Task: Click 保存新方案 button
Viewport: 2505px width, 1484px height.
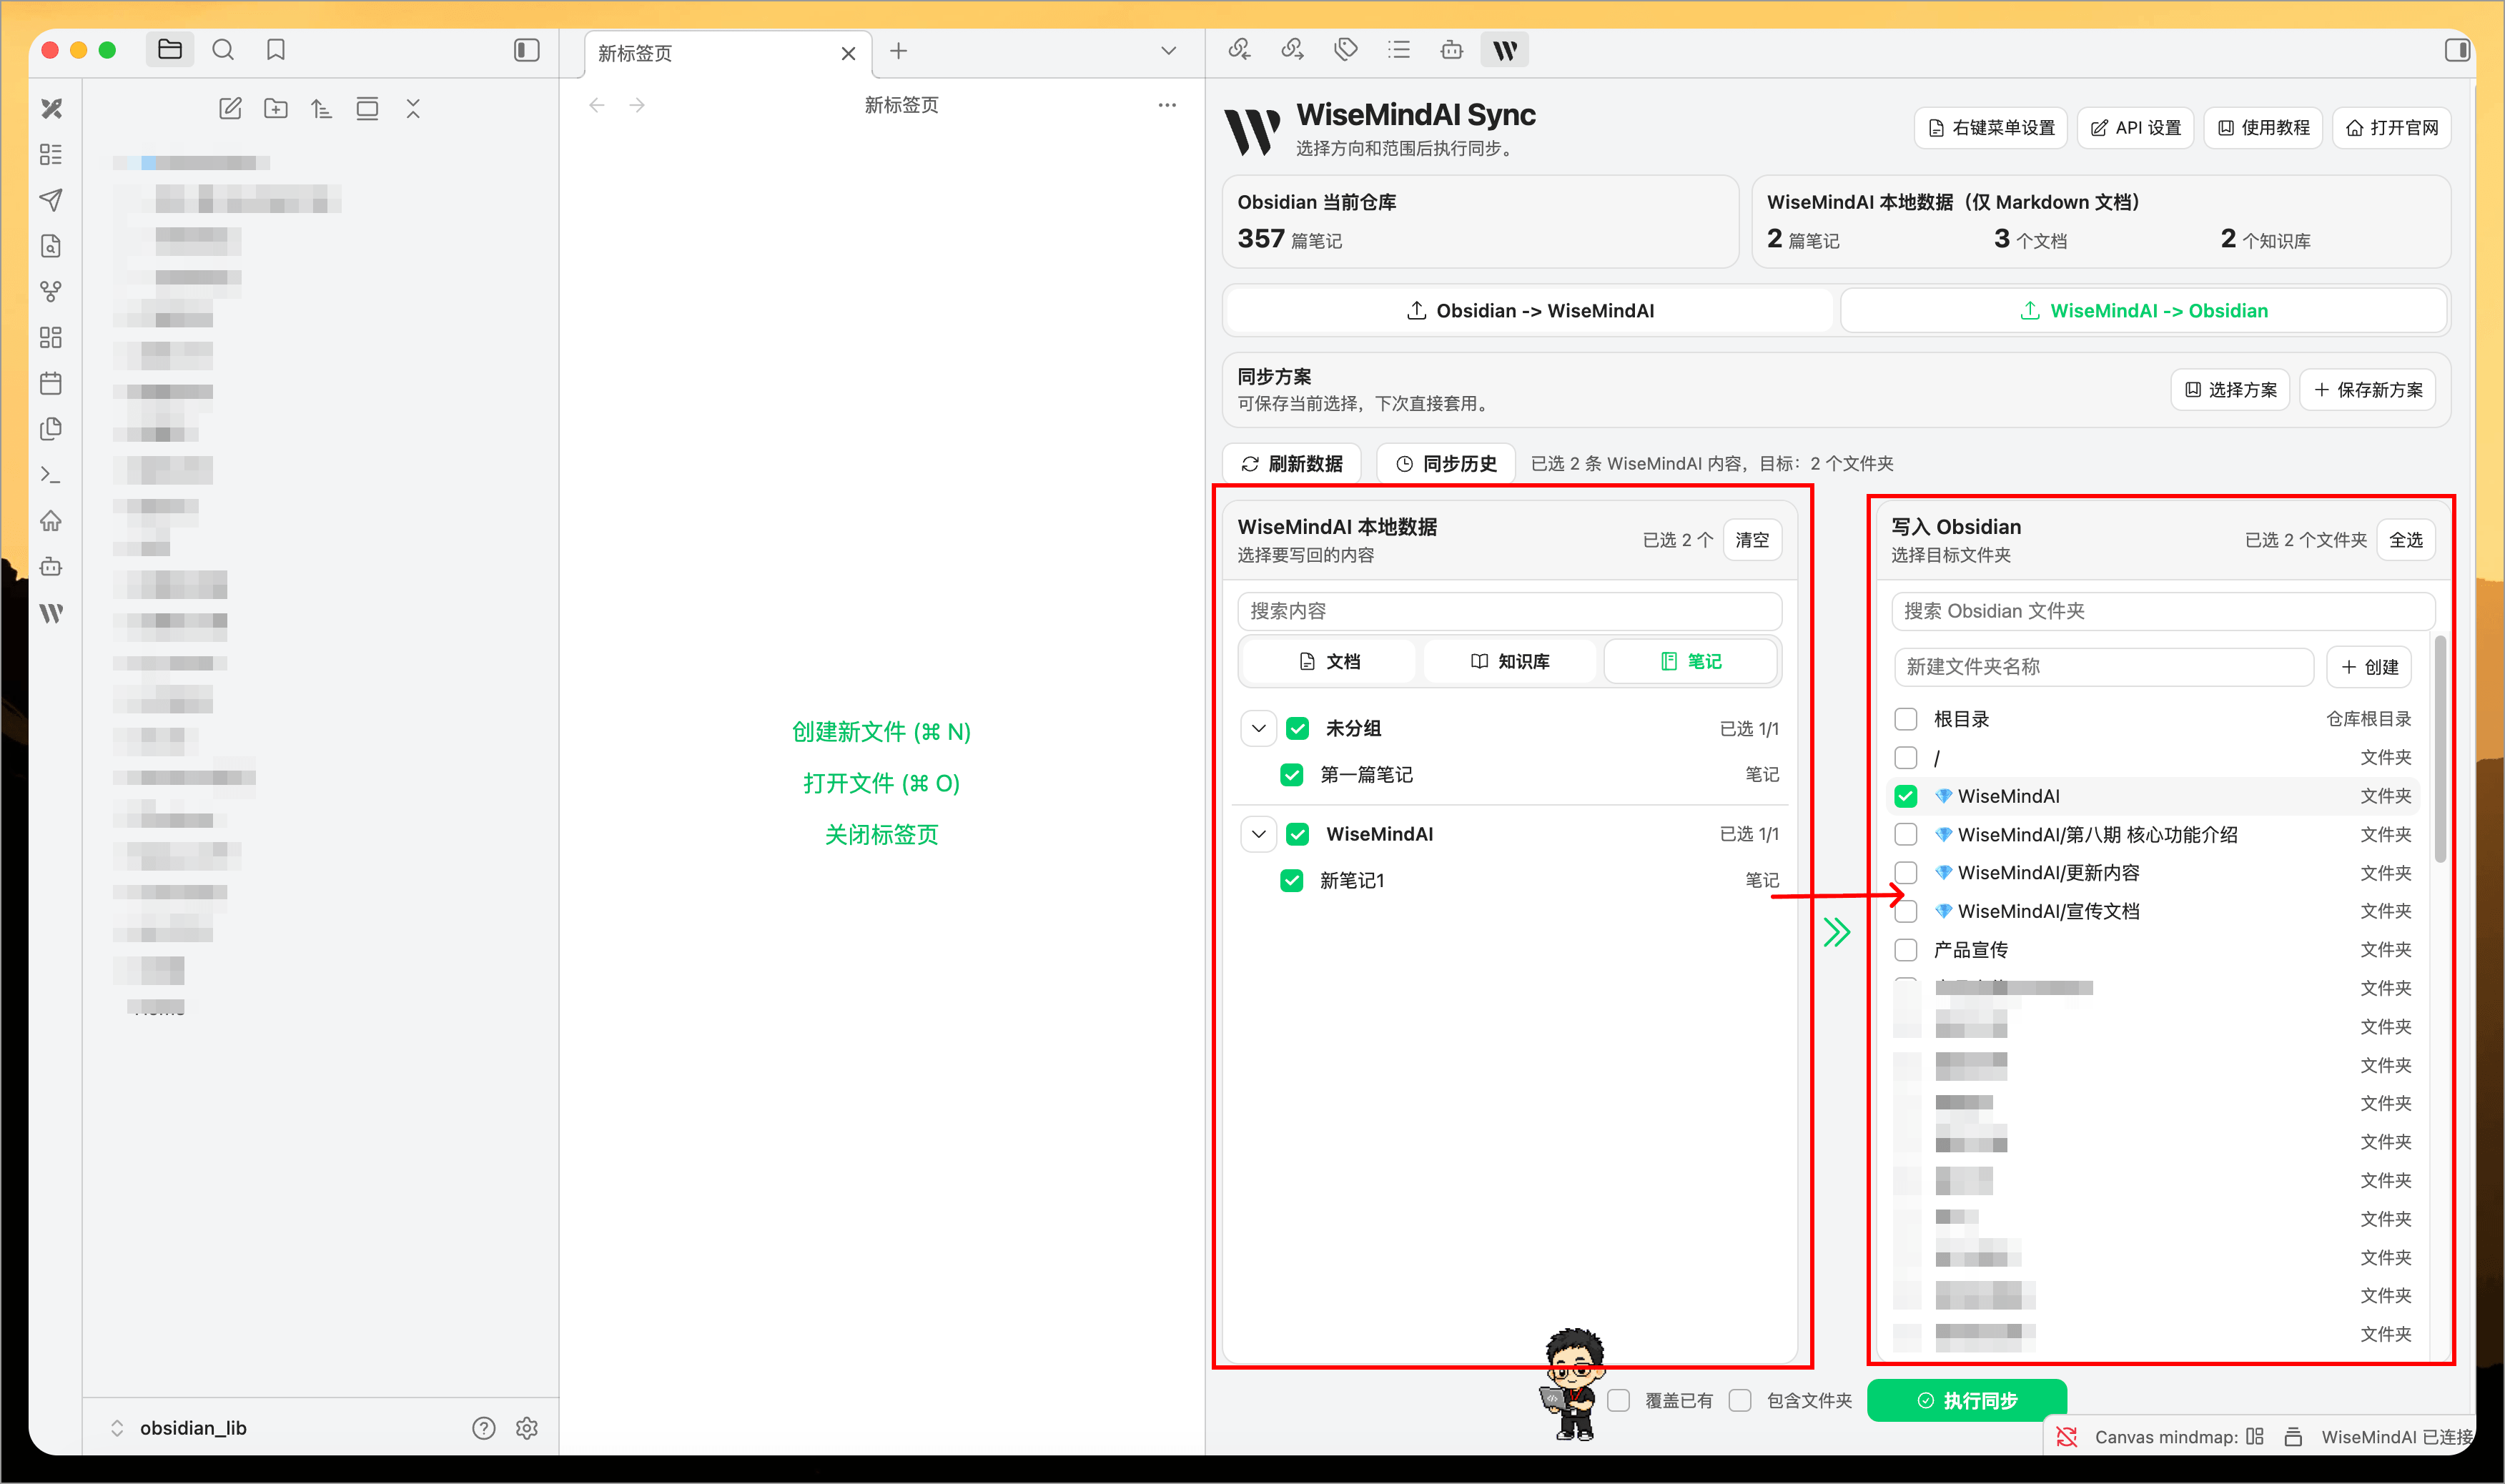Action: tap(2368, 390)
